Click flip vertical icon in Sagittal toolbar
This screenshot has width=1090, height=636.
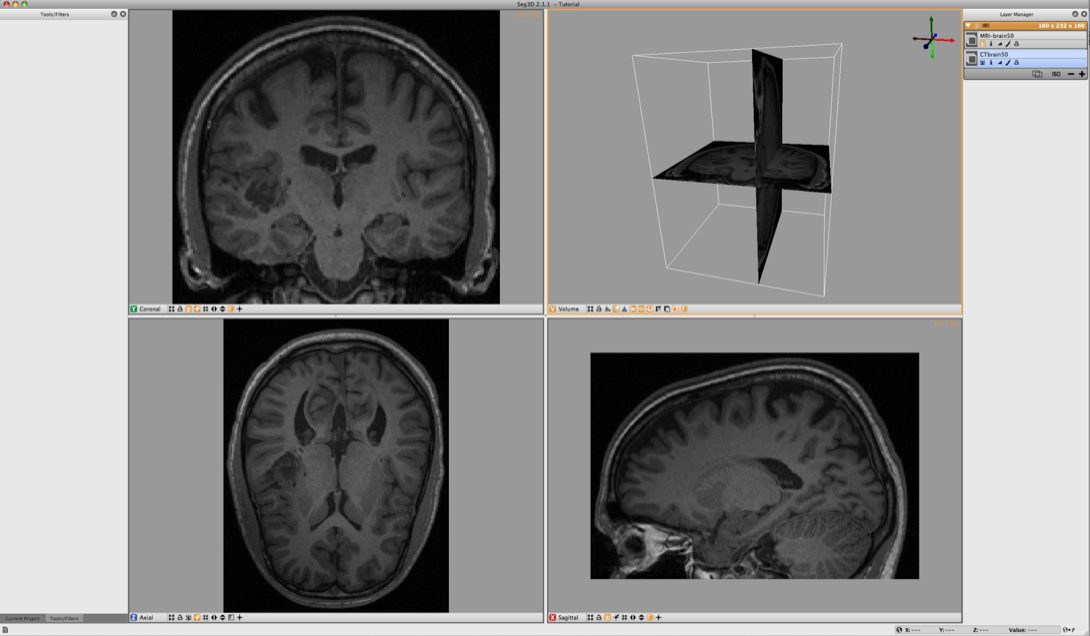pyautogui.click(x=641, y=617)
